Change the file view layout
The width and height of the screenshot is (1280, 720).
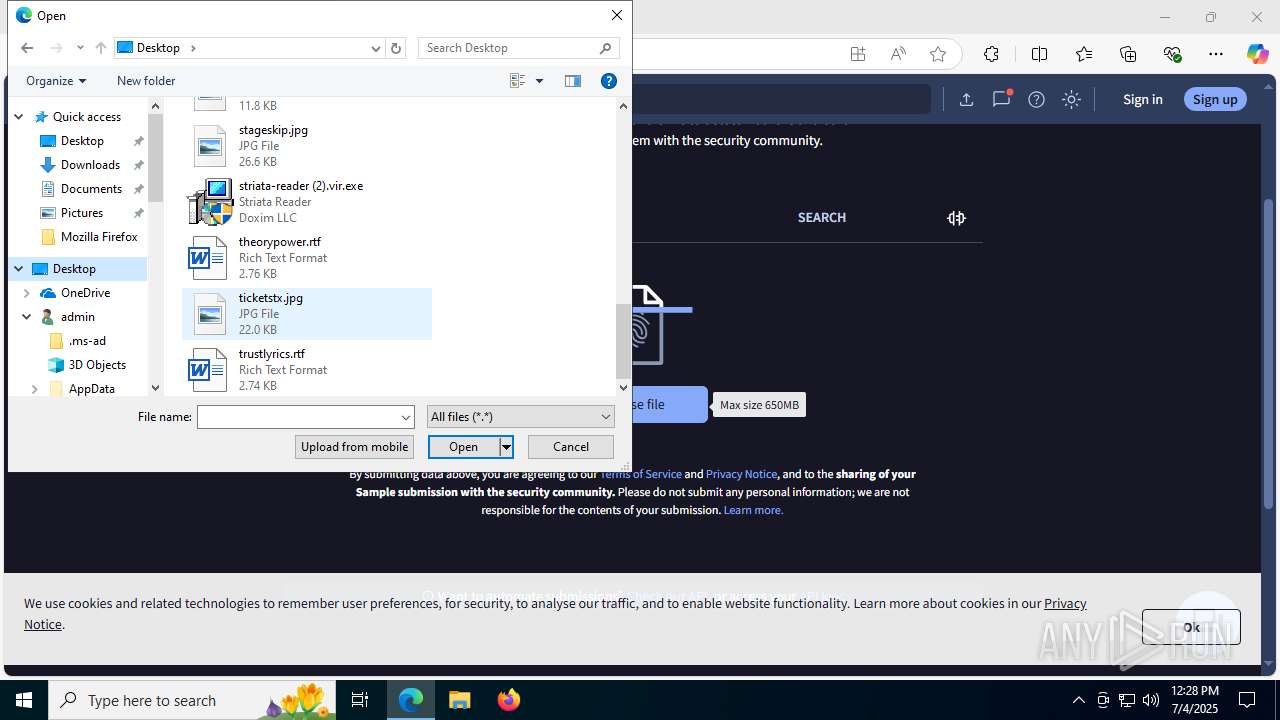(517, 81)
